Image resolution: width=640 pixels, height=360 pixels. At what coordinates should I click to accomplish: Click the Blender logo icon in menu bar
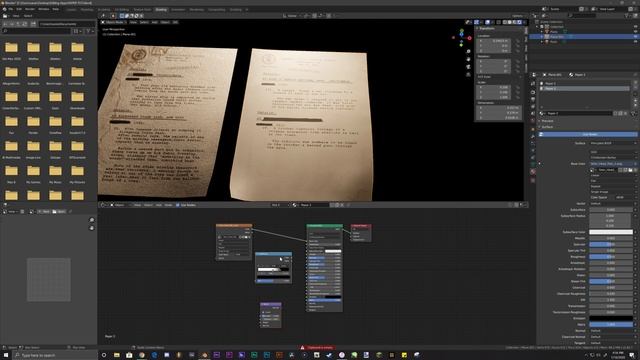point(4,9)
